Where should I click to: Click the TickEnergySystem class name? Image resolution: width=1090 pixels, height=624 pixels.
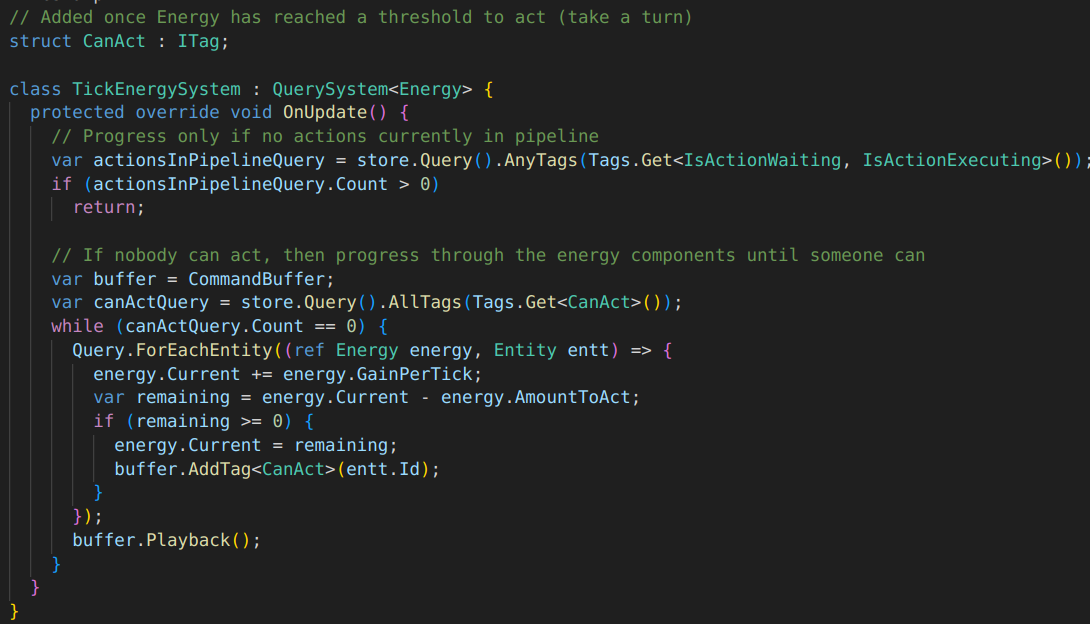tap(156, 89)
